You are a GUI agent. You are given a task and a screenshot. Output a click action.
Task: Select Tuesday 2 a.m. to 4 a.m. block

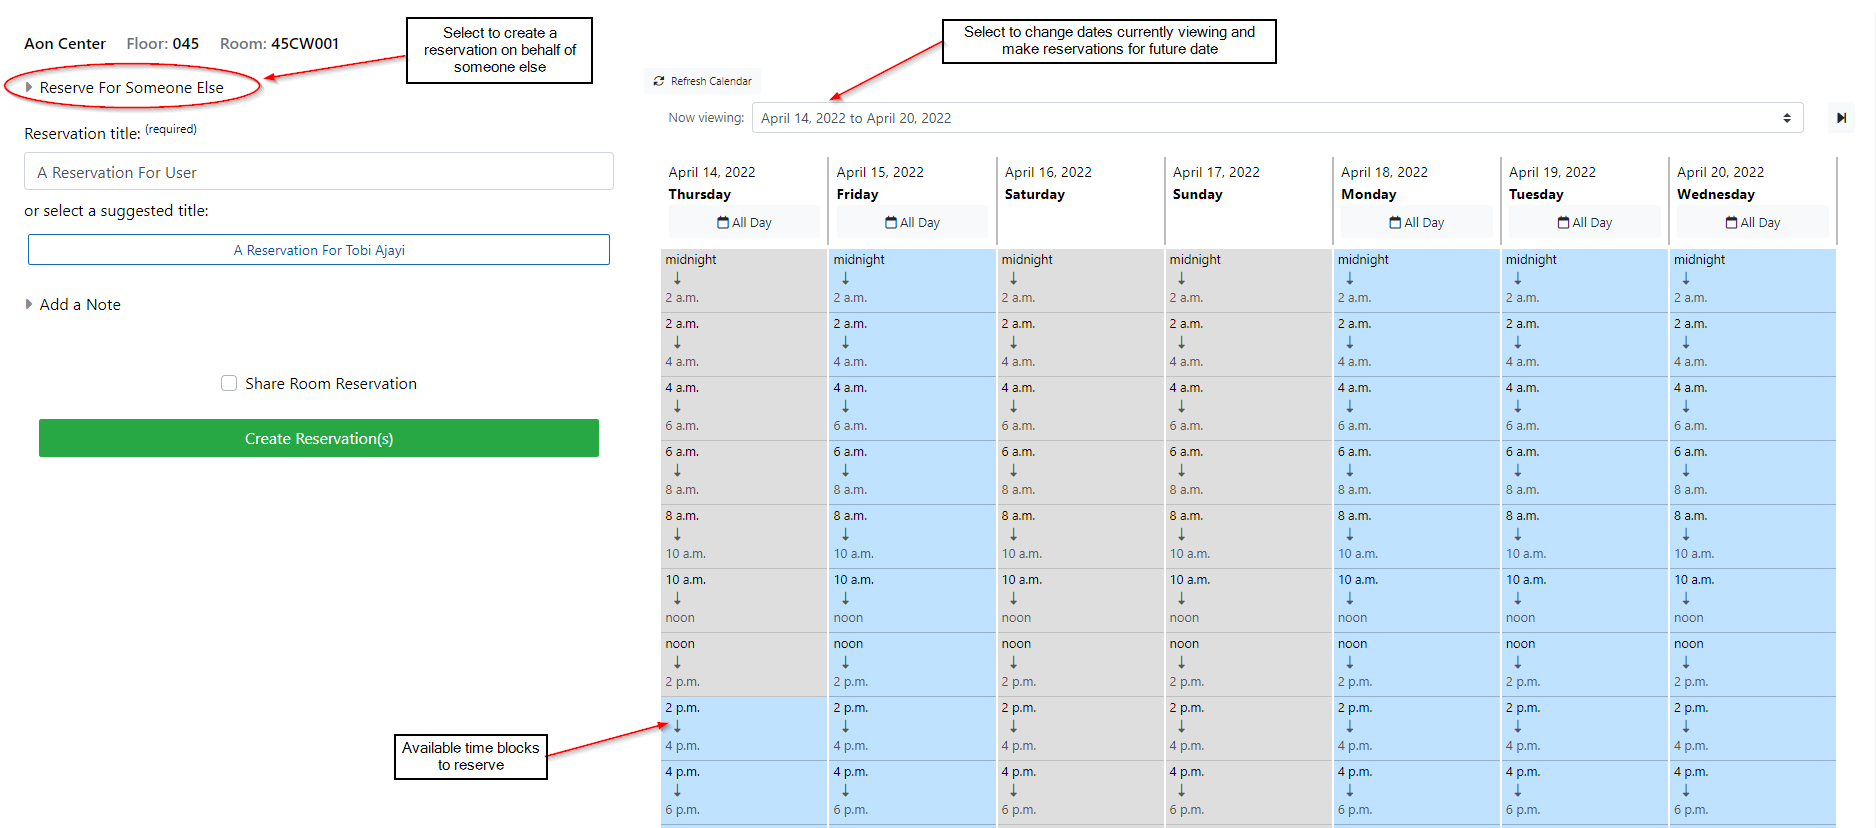(x=1584, y=344)
